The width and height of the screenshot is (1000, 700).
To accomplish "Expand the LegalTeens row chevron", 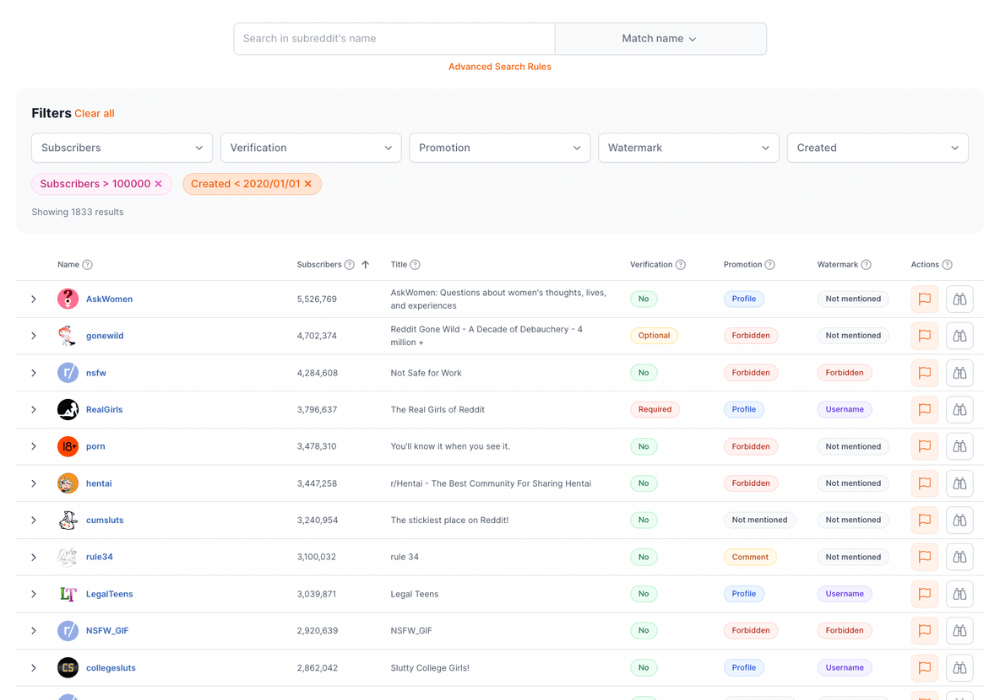I will 33,594.
